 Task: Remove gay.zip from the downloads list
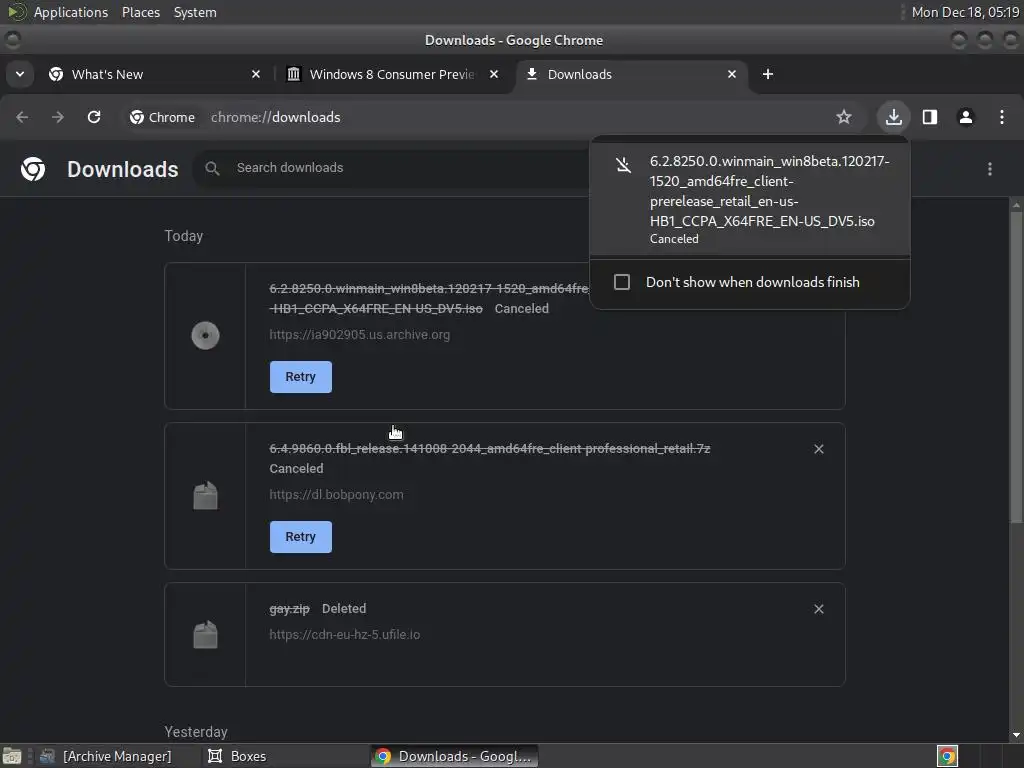coord(819,609)
